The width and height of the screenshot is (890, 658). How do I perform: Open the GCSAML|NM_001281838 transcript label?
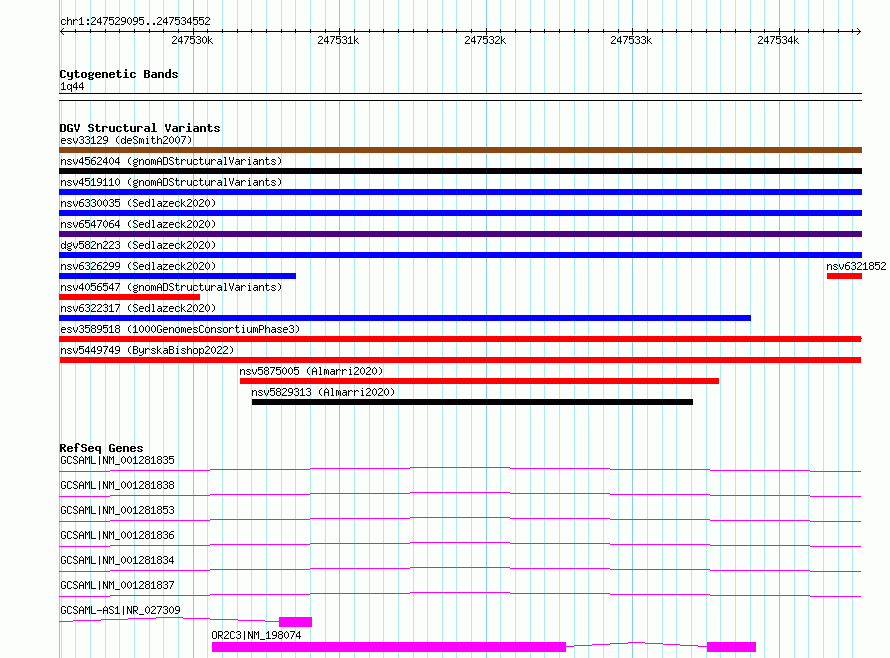pos(117,485)
